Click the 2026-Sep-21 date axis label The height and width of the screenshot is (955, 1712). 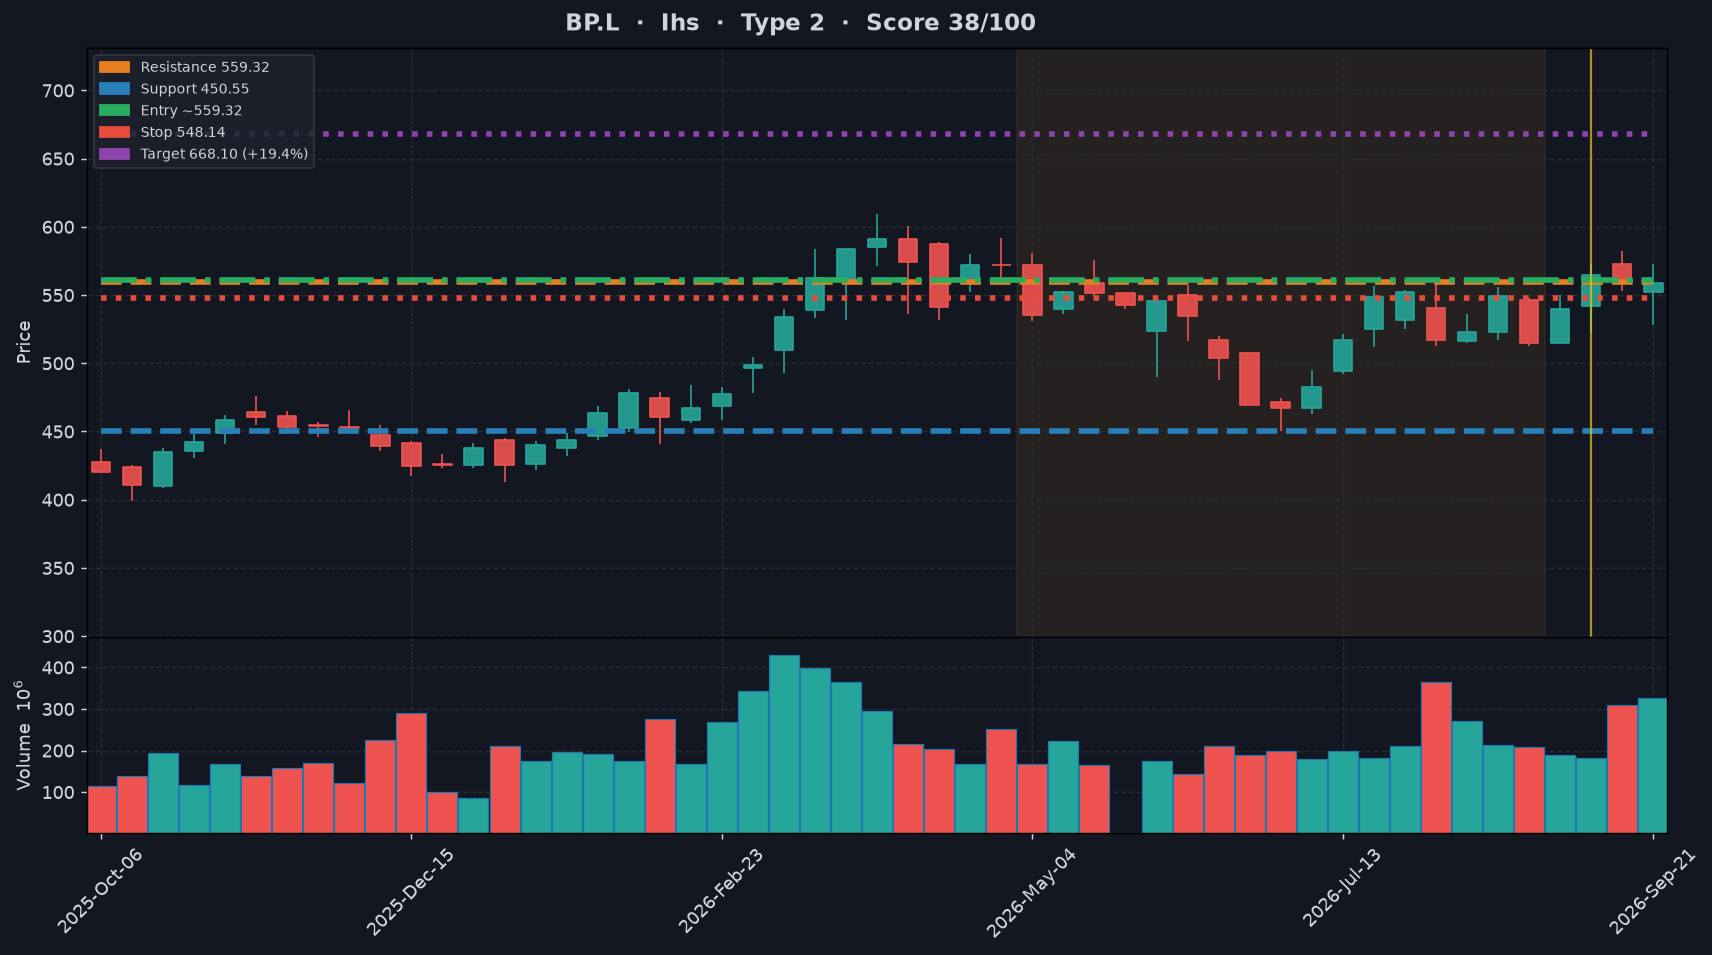[1652, 891]
